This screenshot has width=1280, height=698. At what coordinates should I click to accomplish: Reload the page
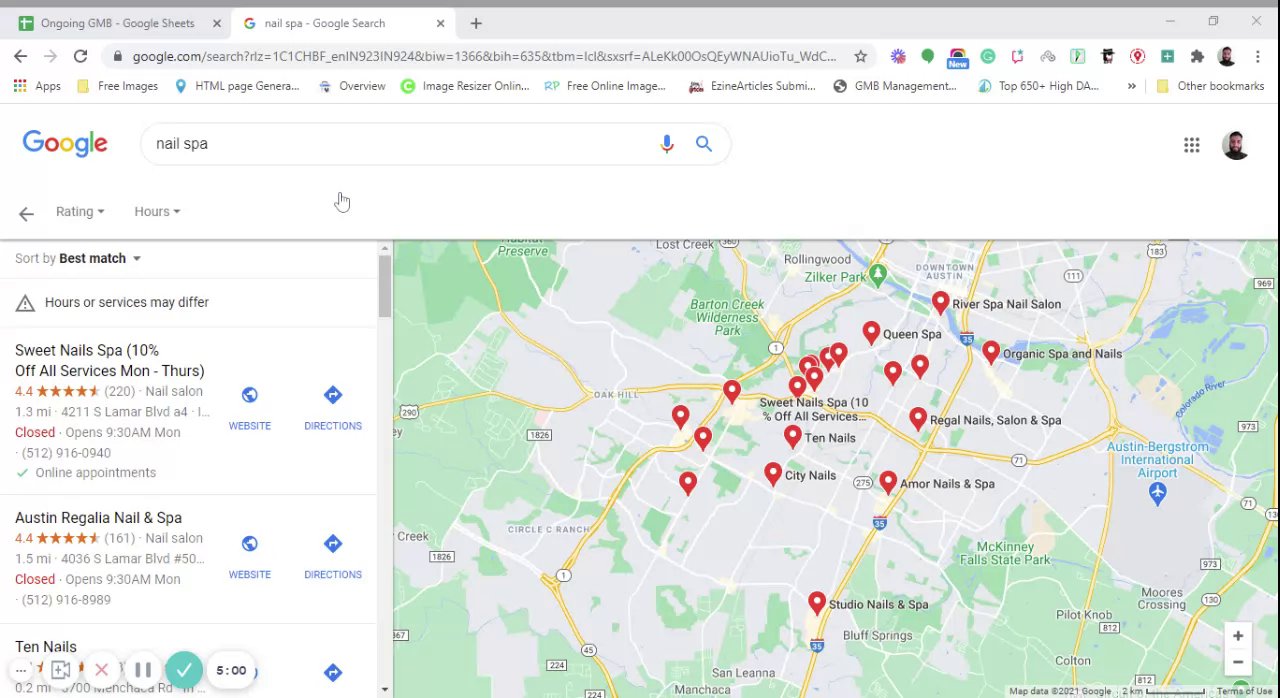80,56
